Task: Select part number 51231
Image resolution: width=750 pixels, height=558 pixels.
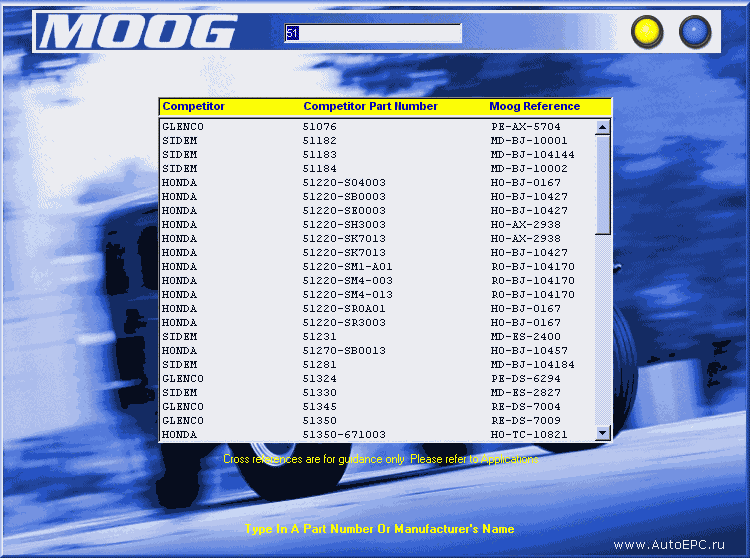Action: (x=320, y=336)
